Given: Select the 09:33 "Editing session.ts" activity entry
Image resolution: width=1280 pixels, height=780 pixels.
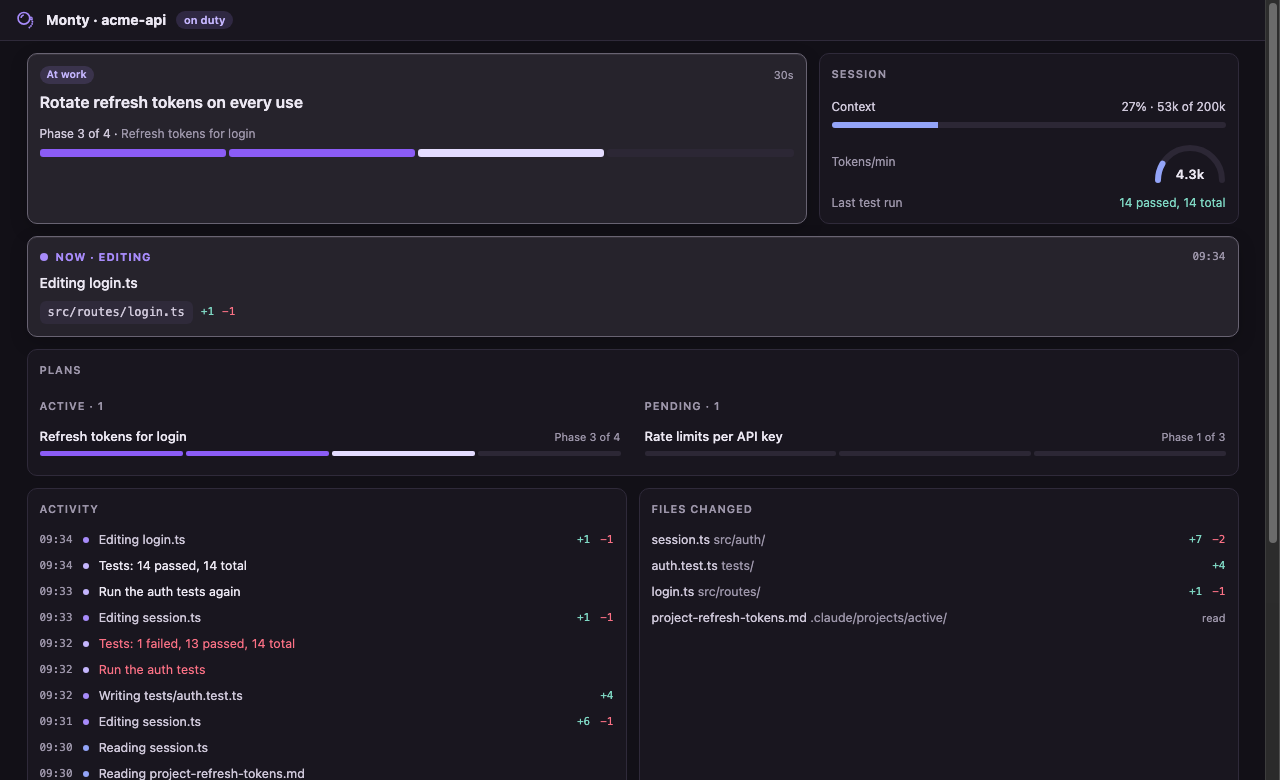Looking at the screenshot, I should tap(326, 618).
